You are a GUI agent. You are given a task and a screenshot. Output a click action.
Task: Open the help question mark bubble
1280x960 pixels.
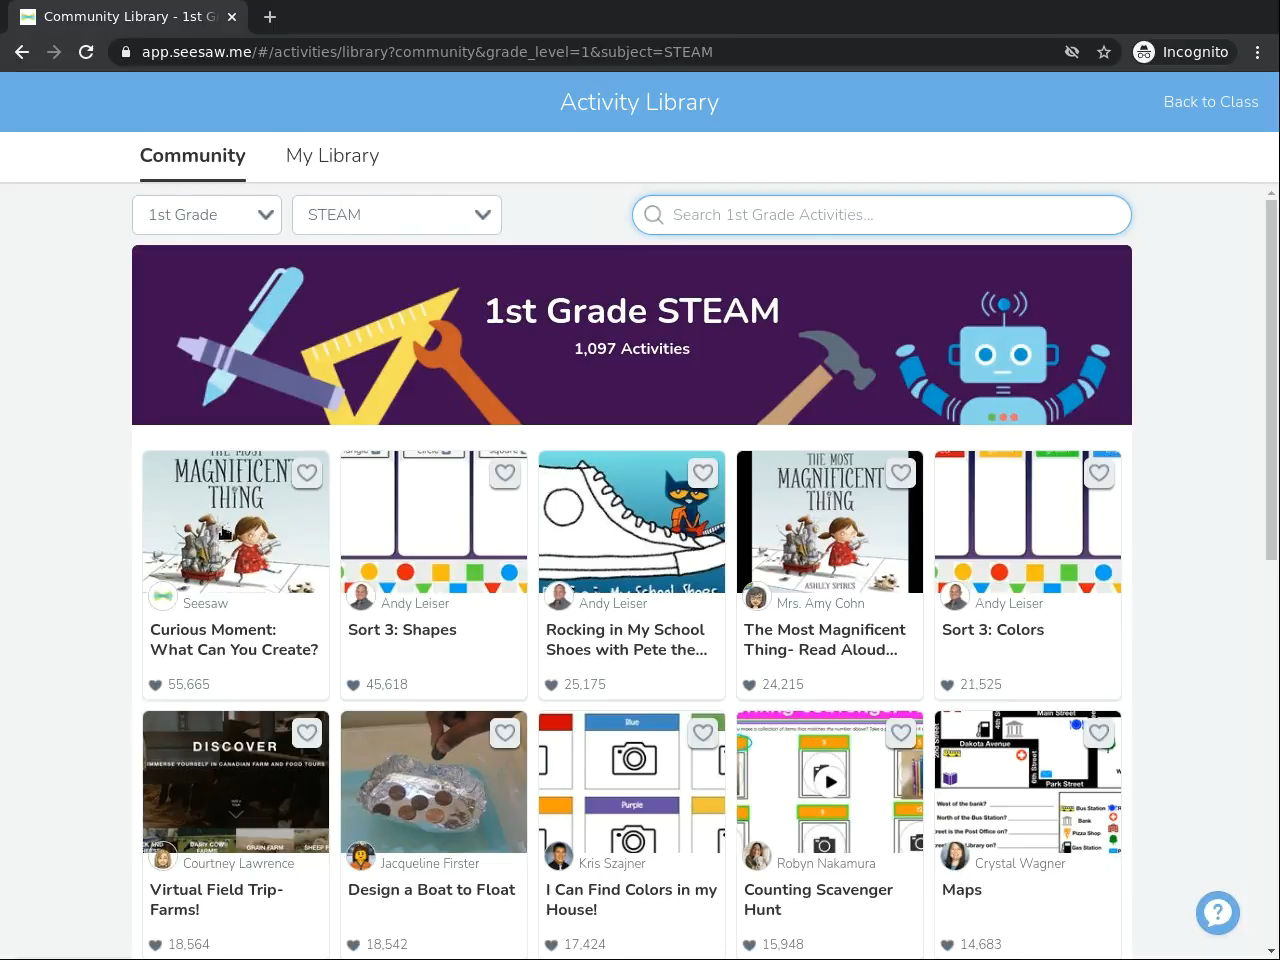[1218, 912]
